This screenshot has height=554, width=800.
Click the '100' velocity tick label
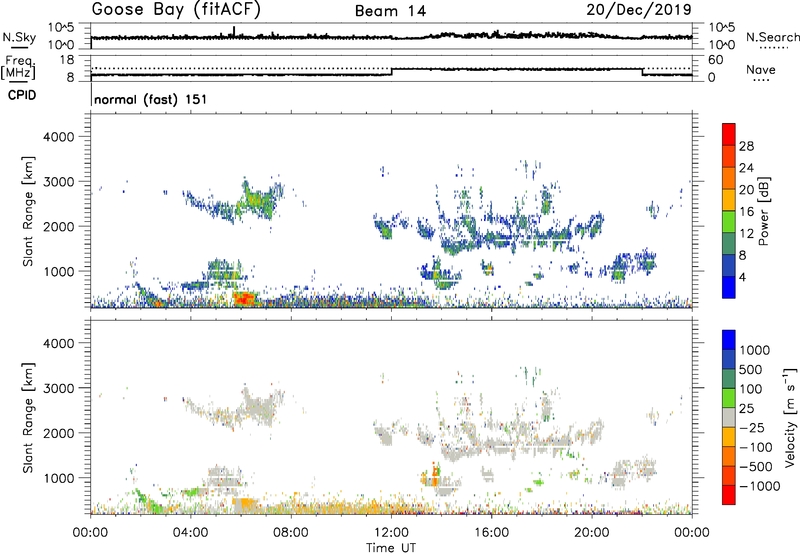751,389
